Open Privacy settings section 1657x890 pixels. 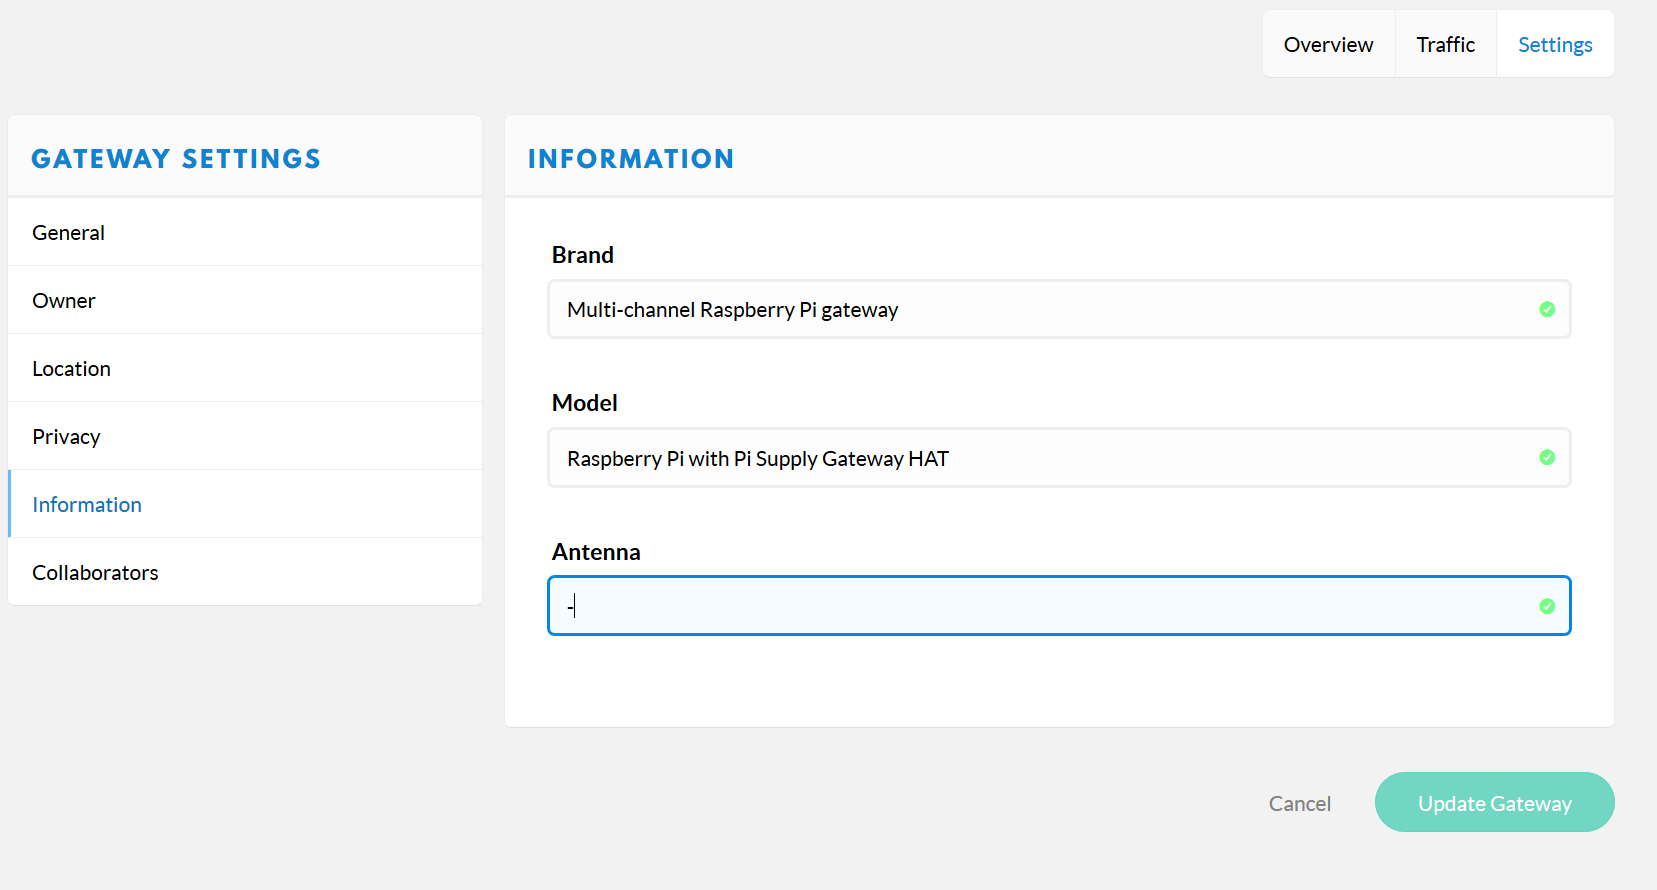point(245,436)
